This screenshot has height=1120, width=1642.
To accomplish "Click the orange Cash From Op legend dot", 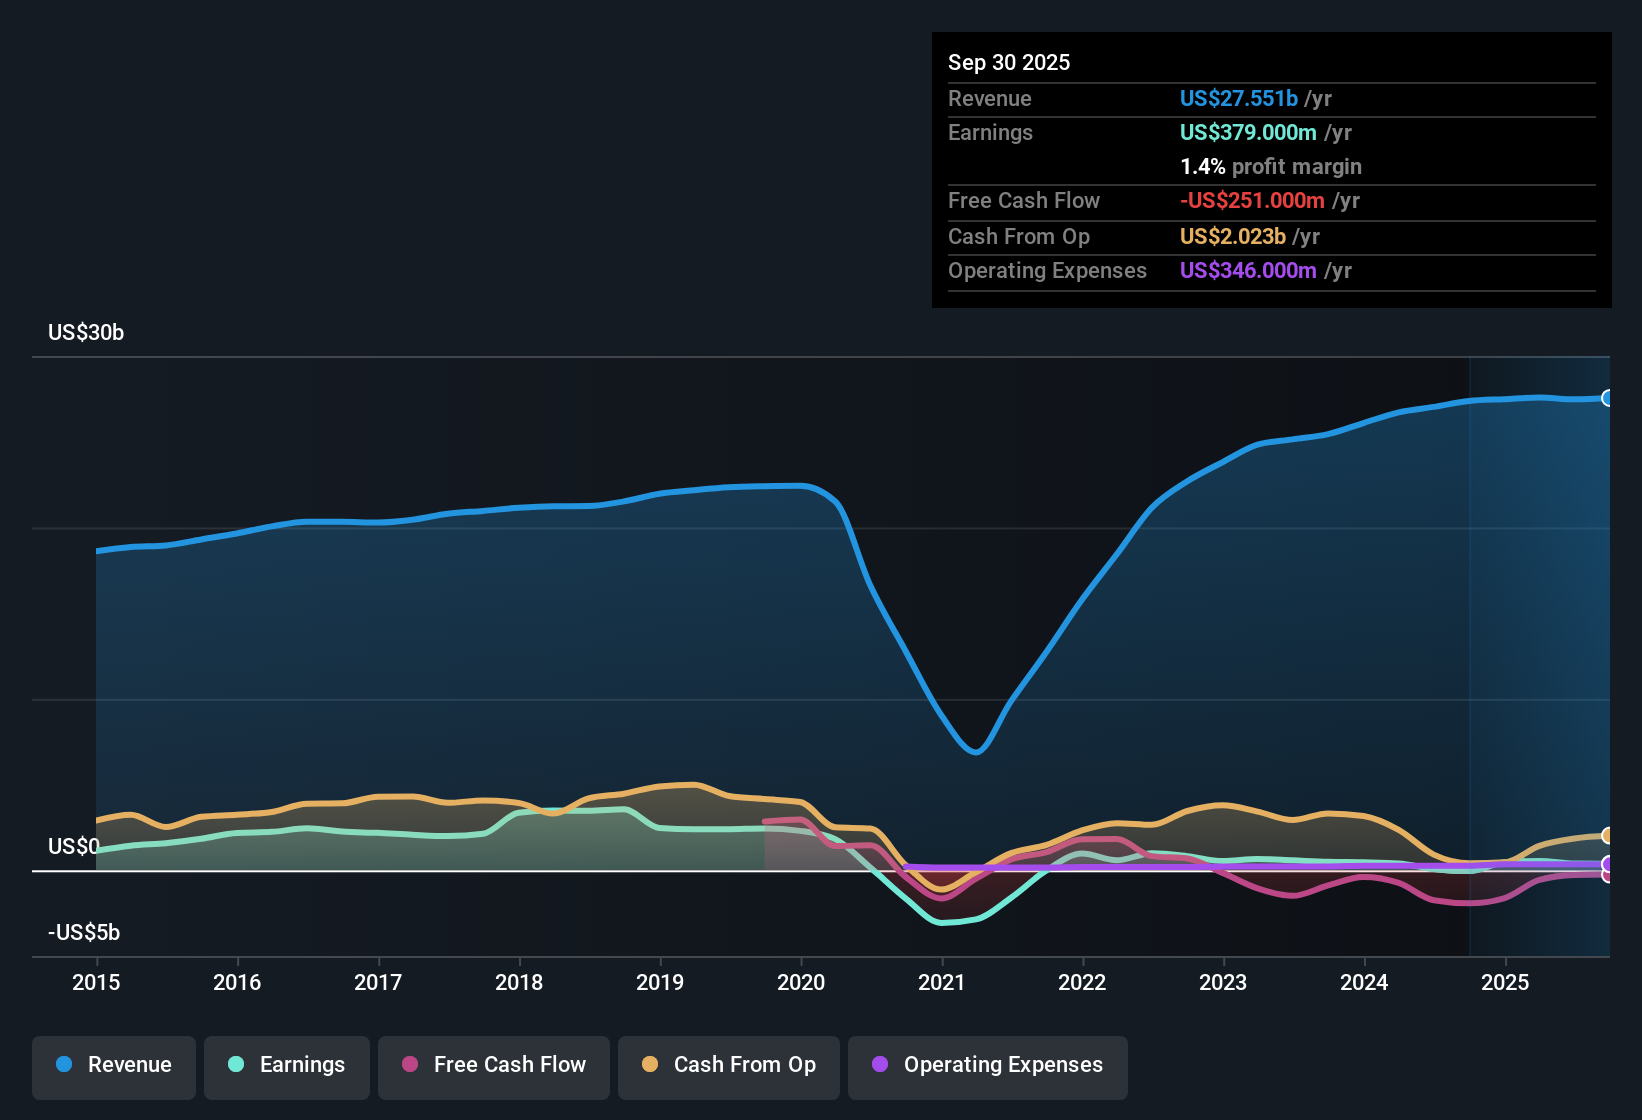I will click(x=651, y=1065).
